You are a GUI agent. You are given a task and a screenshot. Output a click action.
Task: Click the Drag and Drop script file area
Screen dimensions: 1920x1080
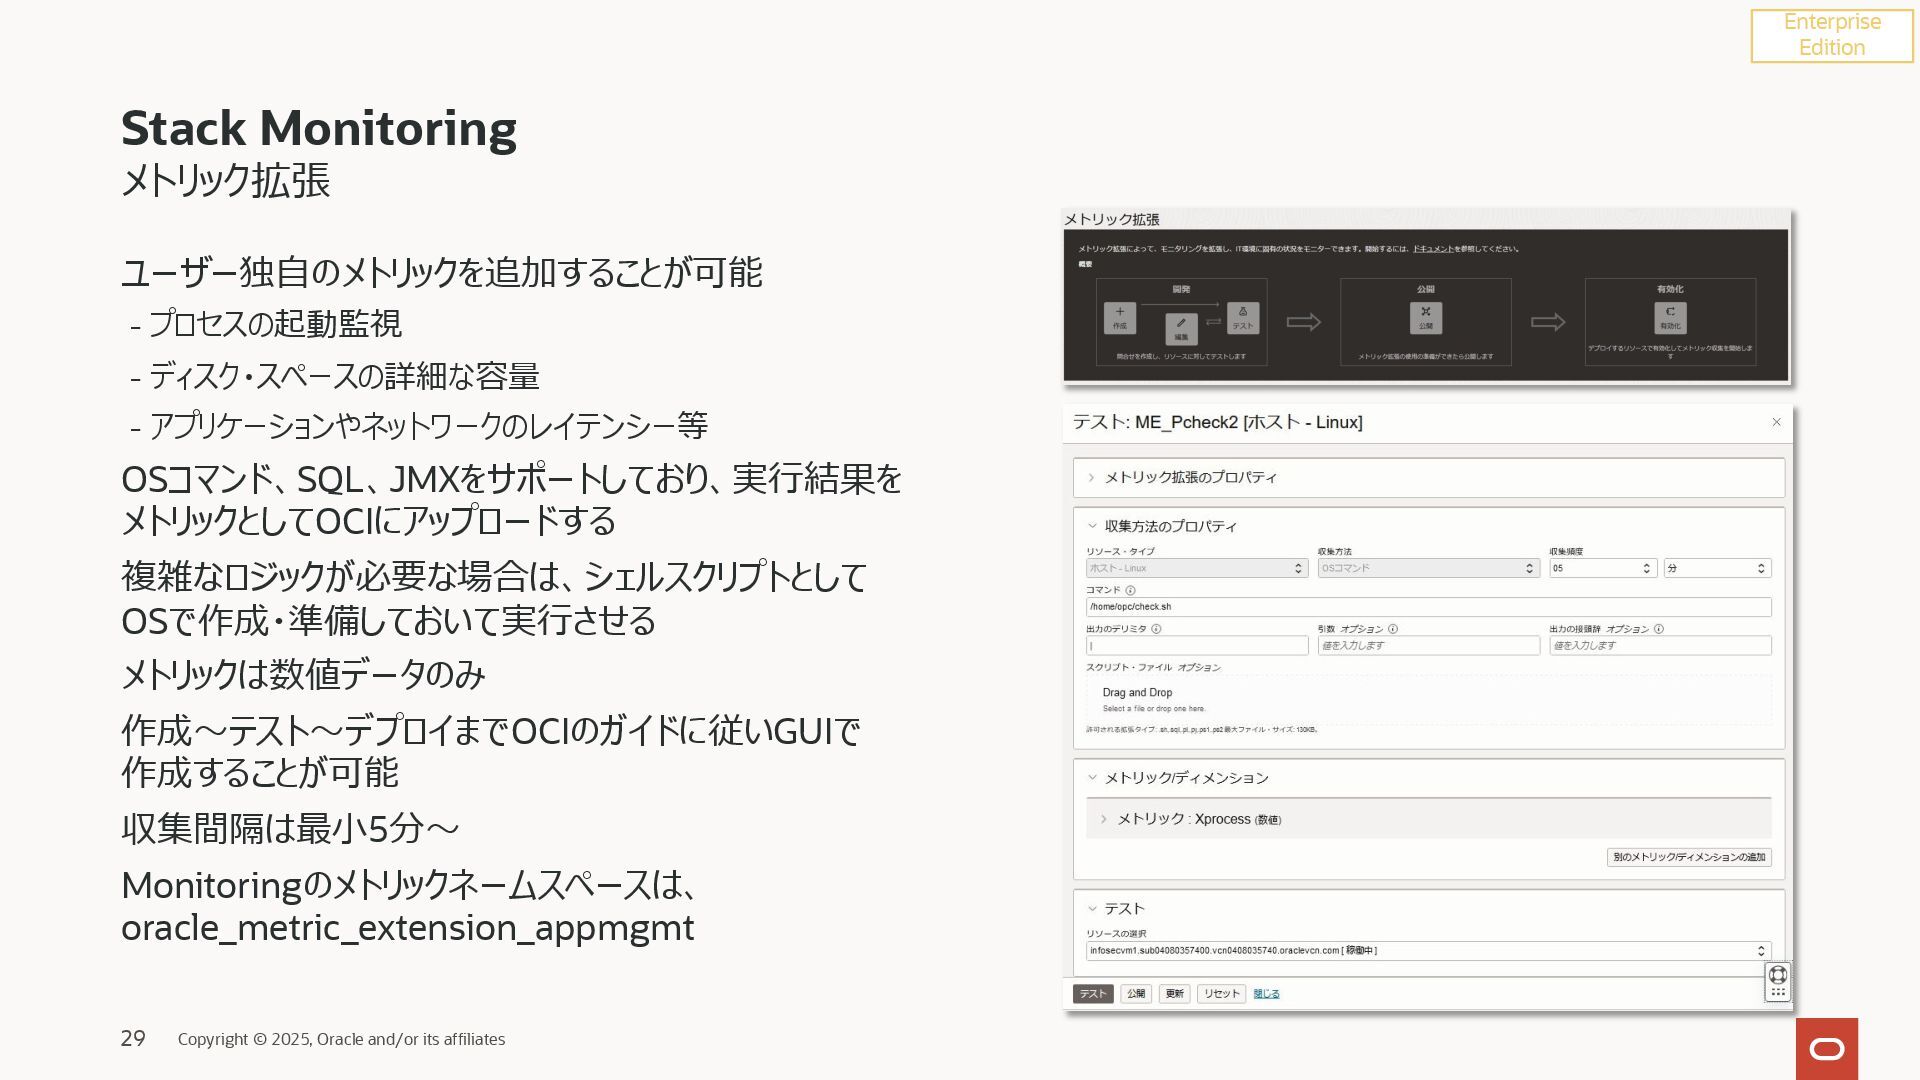click(x=1428, y=699)
